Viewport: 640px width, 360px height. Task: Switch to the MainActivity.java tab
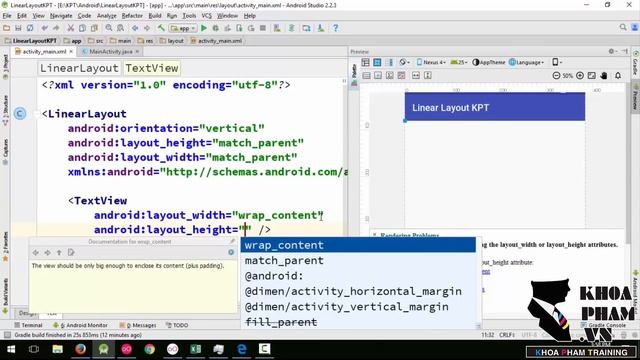(111, 51)
